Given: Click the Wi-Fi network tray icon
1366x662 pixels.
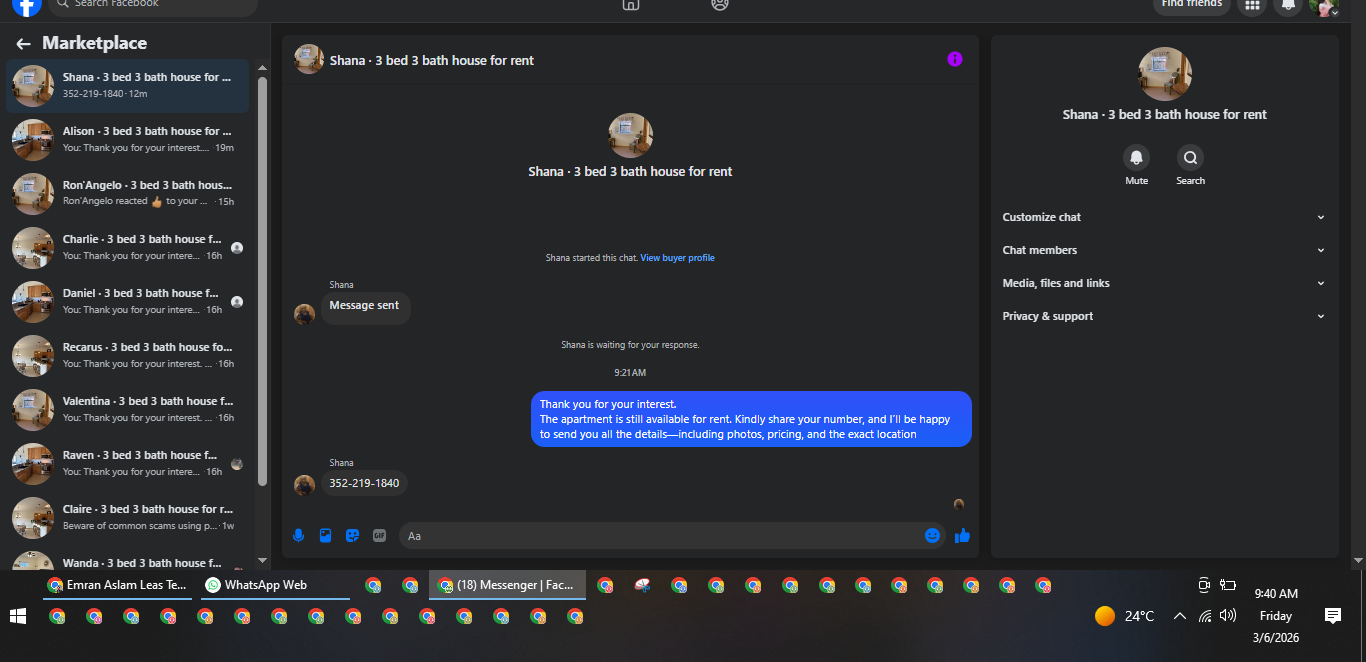Looking at the screenshot, I should (1205, 616).
